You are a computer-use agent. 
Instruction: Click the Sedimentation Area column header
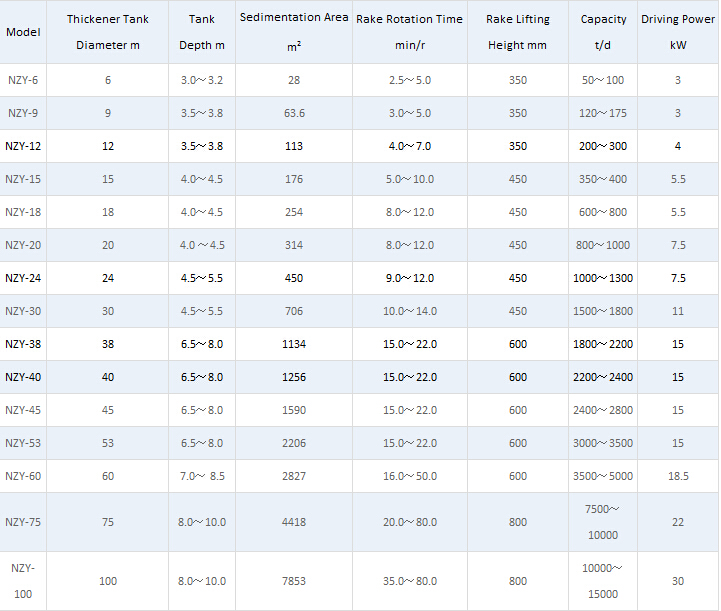(294, 31)
